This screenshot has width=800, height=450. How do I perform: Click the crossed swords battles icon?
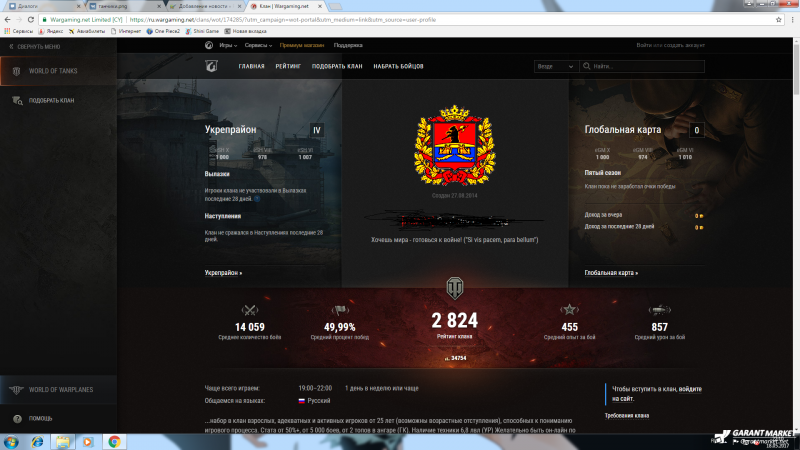coord(249,310)
